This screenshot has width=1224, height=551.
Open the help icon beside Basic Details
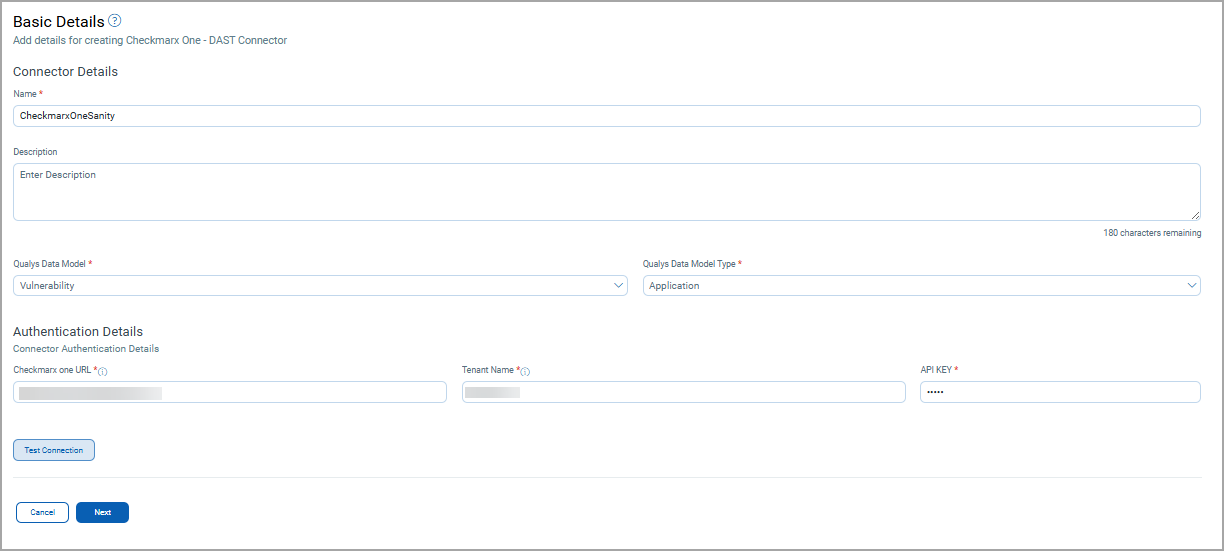click(115, 20)
